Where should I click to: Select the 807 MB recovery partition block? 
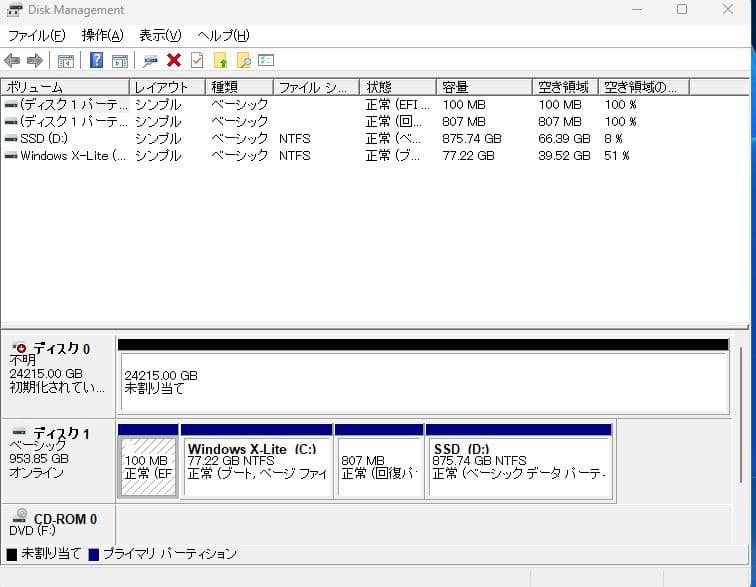pyautogui.click(x=379, y=462)
